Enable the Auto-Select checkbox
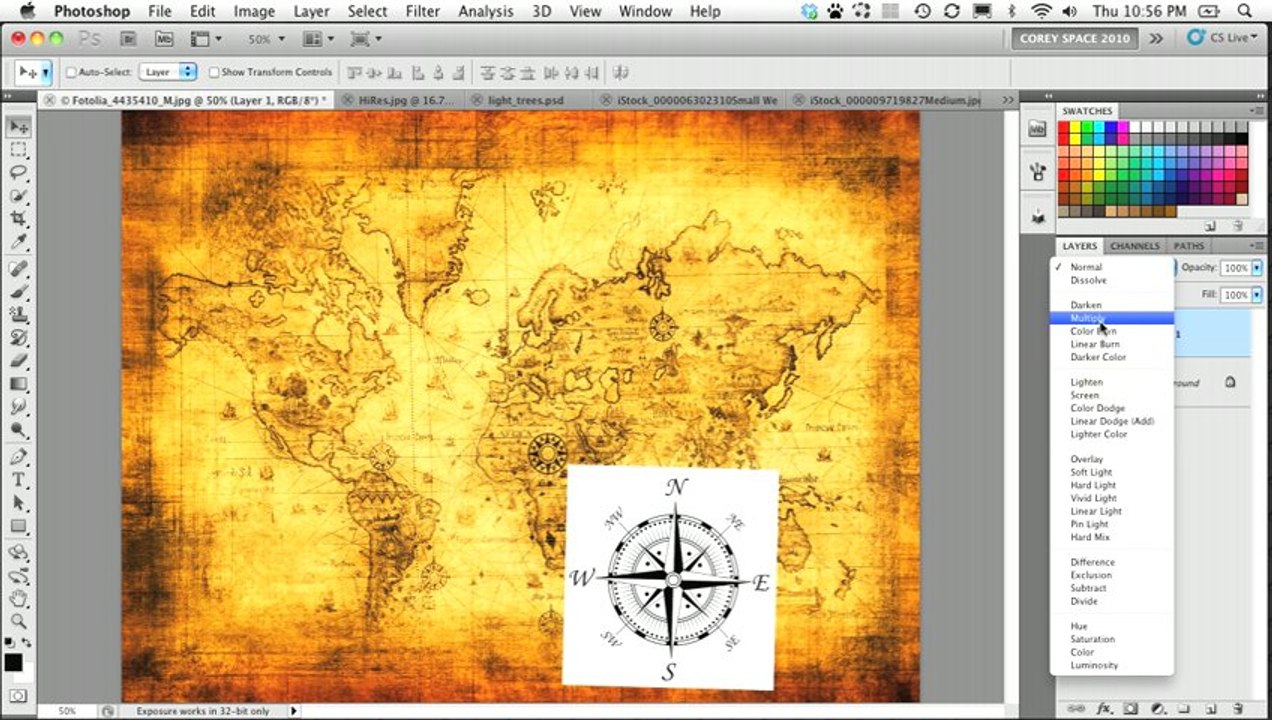This screenshot has width=1272, height=720. [x=71, y=73]
